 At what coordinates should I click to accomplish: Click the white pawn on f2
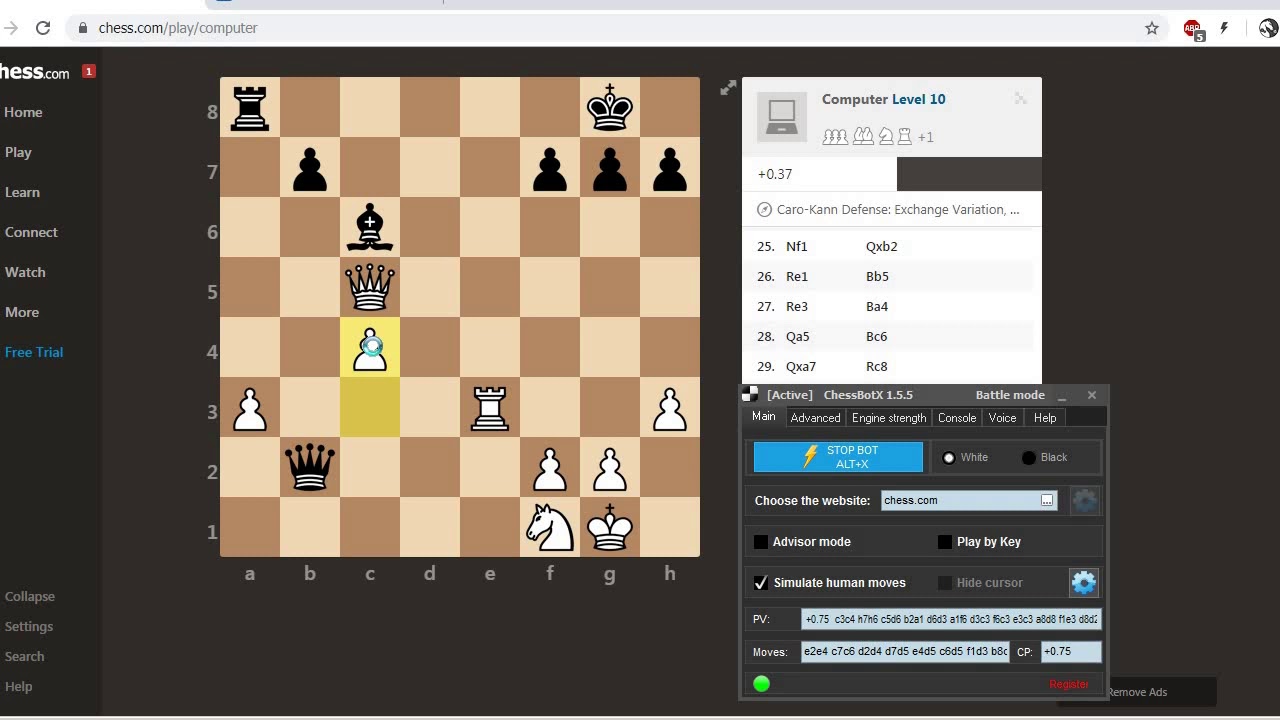550,469
